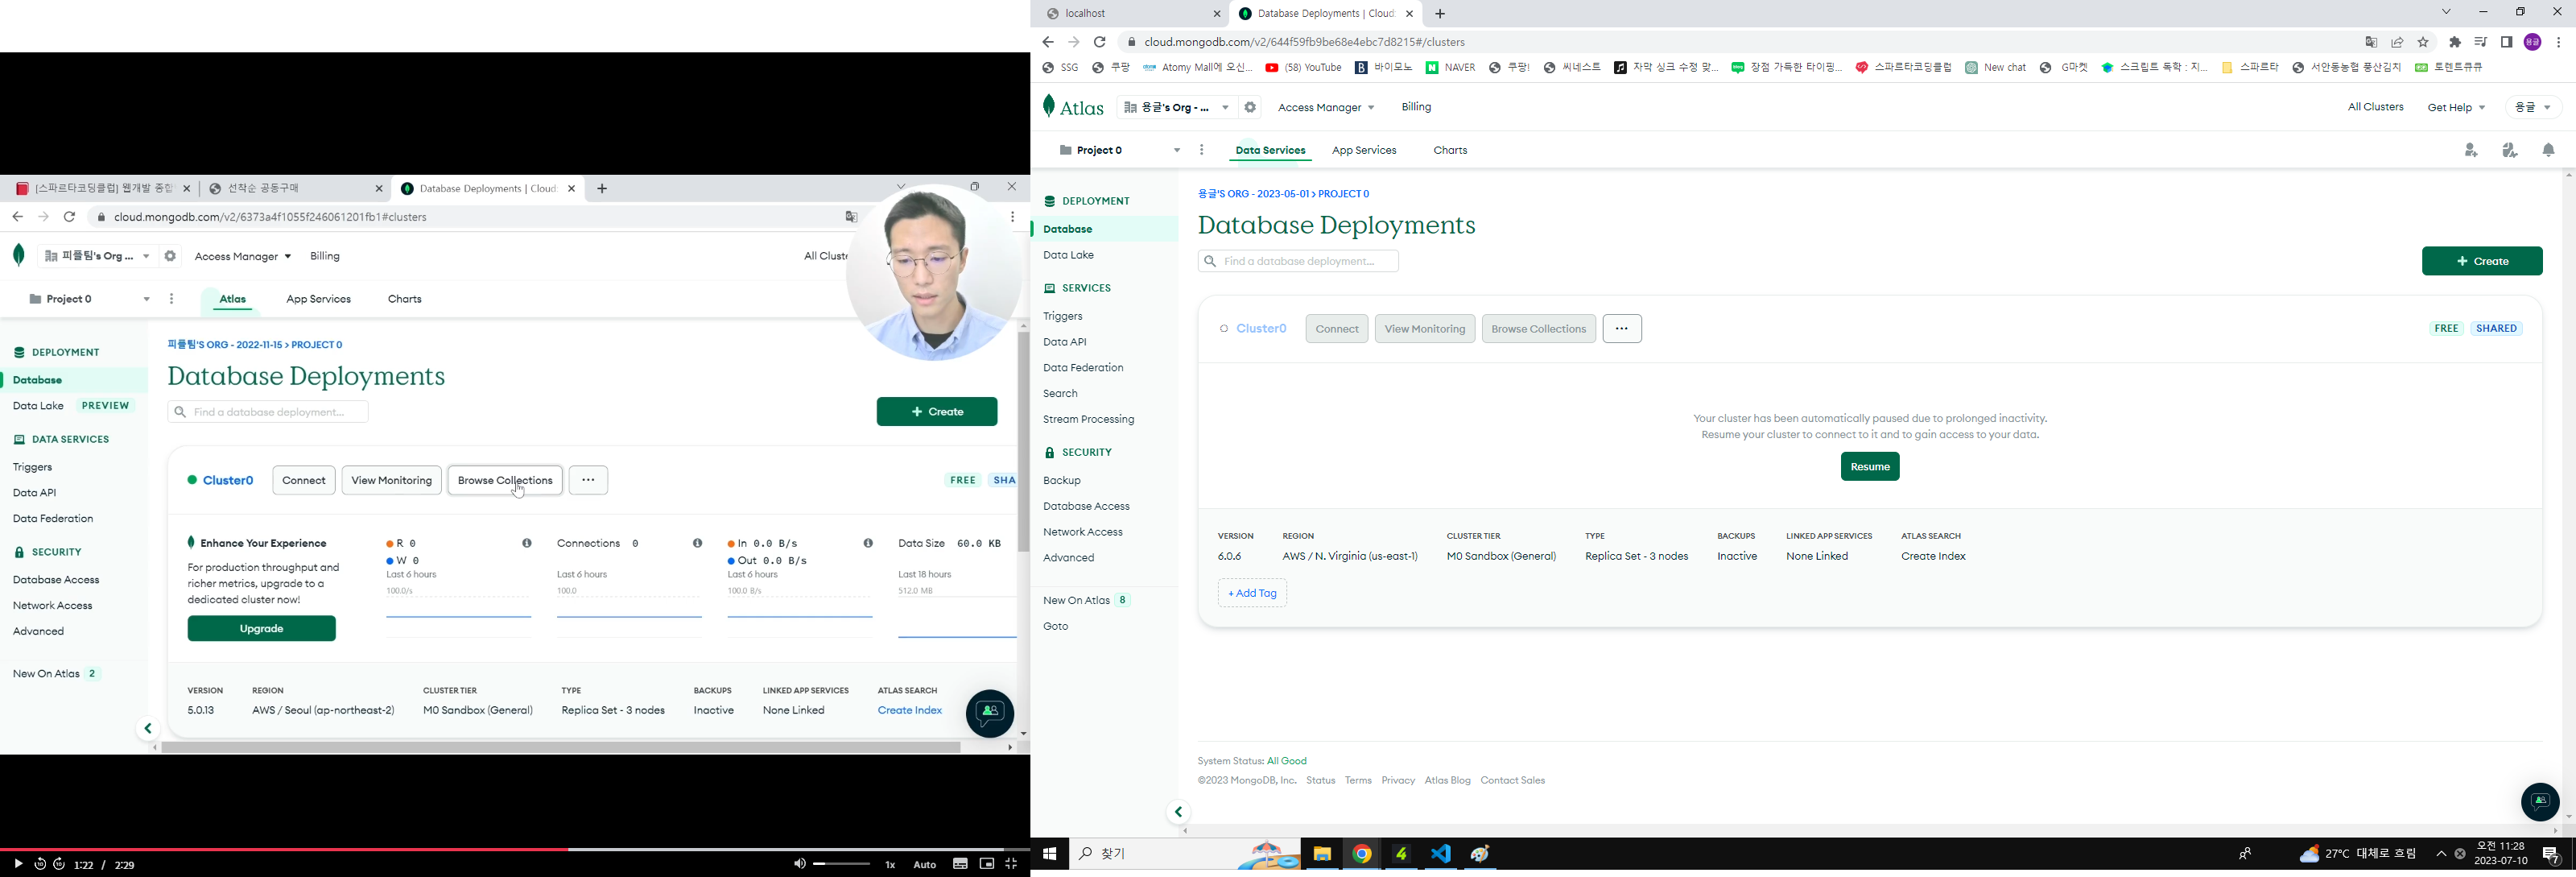Collapse the Atlas sidebar with the chevron

click(x=1178, y=813)
